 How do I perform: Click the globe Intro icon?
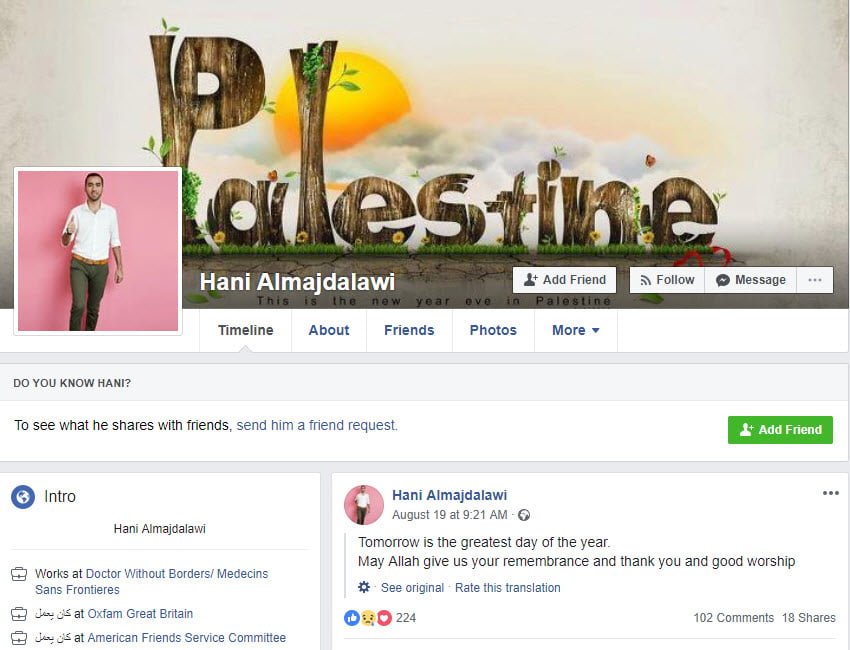[23, 497]
